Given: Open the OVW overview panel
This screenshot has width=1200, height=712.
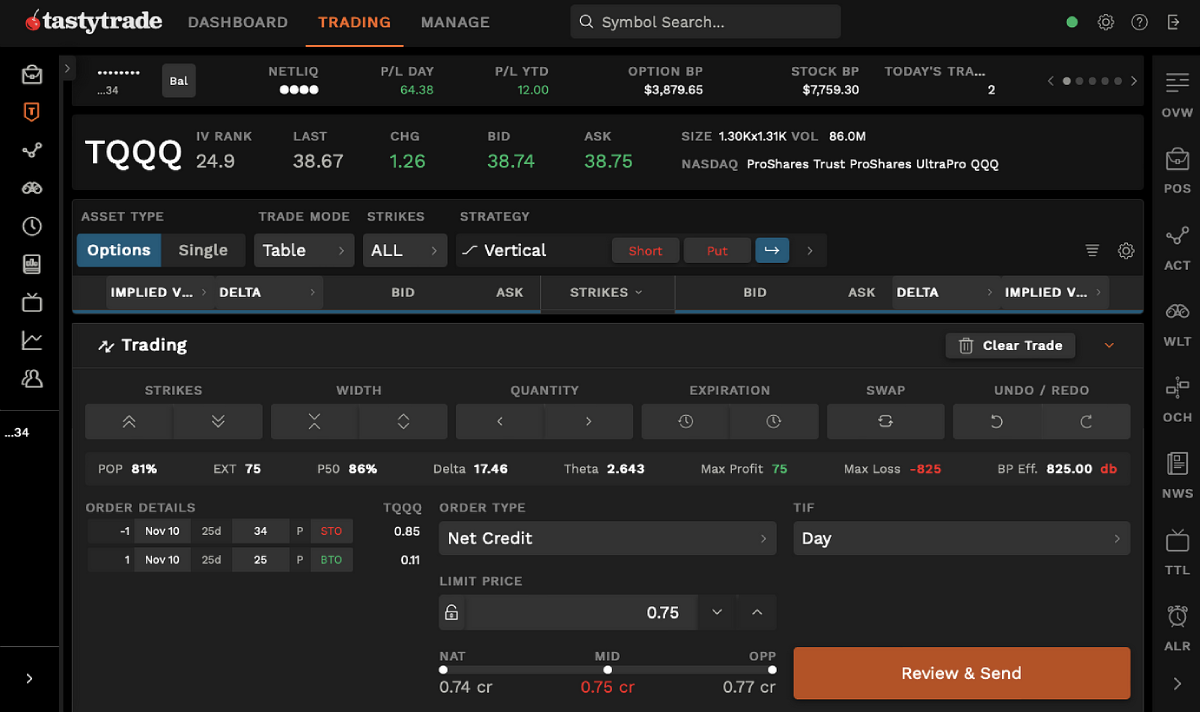Looking at the screenshot, I should [x=1177, y=94].
